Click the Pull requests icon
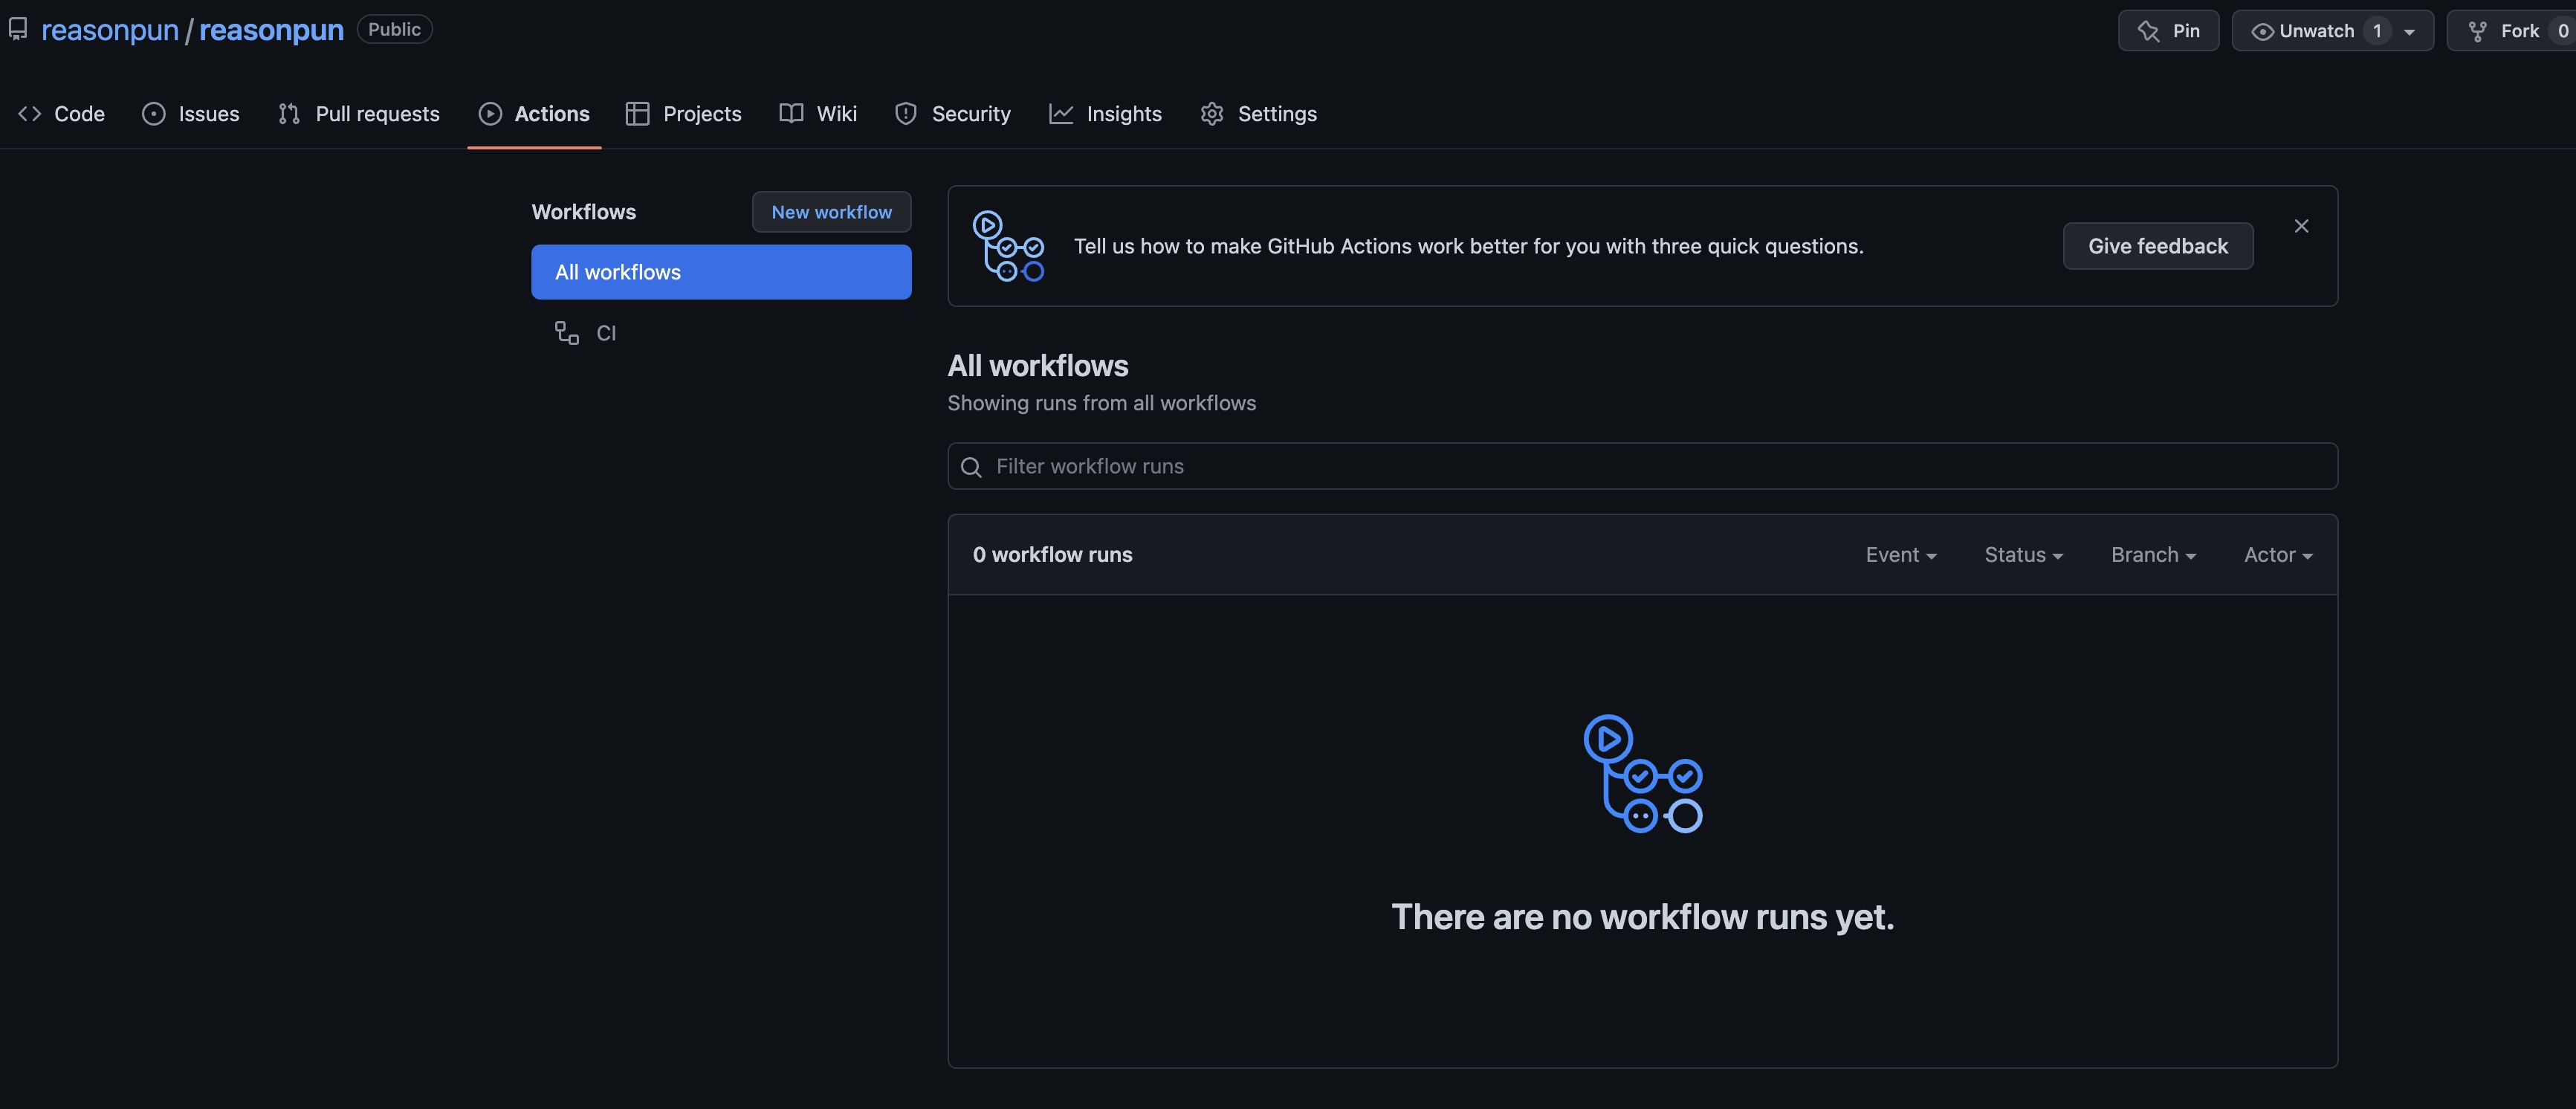 tap(289, 114)
